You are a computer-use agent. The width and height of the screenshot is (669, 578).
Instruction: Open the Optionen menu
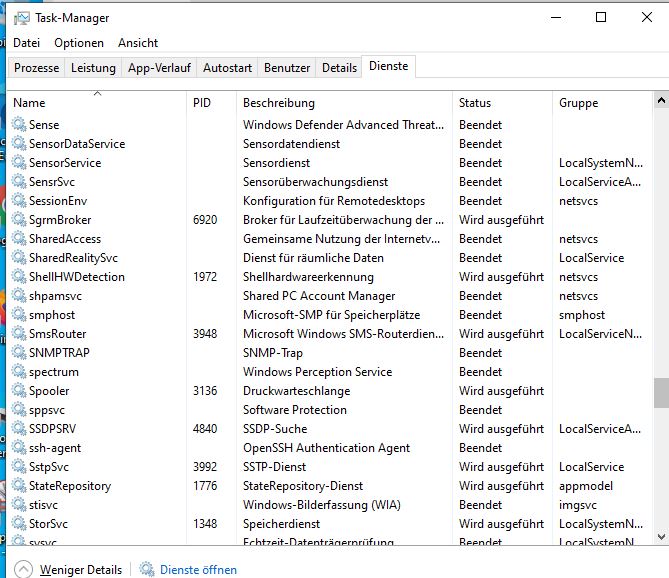tap(79, 43)
